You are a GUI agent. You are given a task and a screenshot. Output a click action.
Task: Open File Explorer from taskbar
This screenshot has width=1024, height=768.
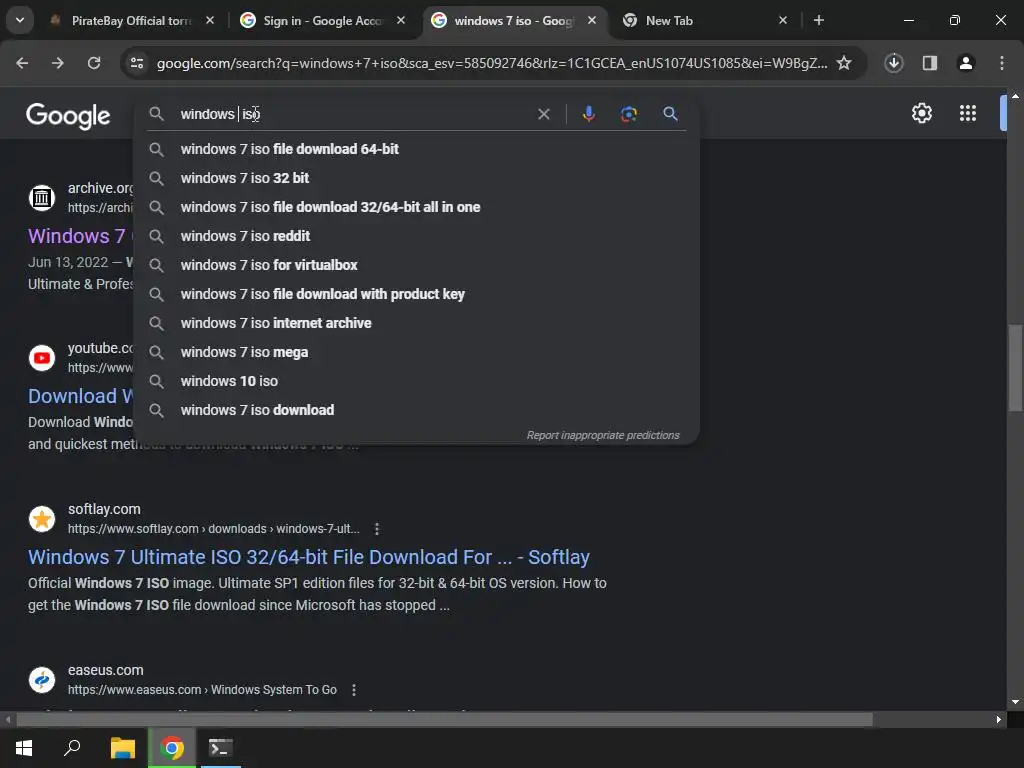122,748
